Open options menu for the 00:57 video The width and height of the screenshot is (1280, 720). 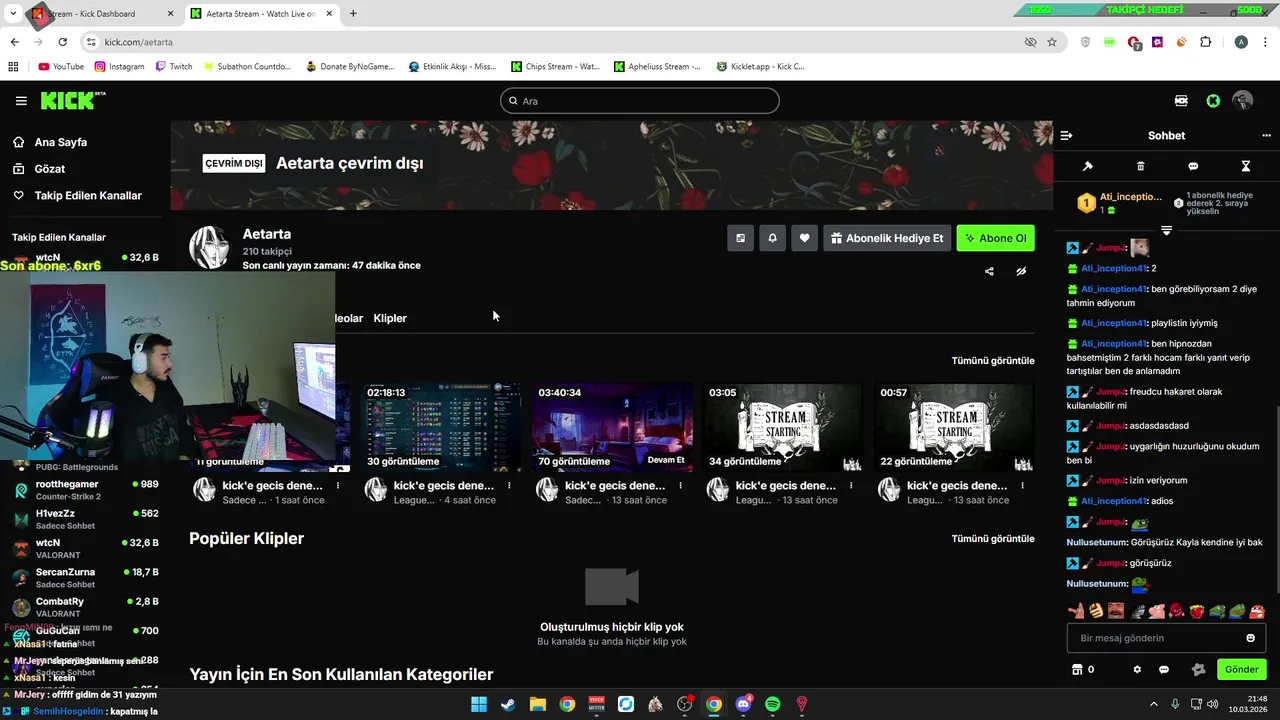point(1022,486)
